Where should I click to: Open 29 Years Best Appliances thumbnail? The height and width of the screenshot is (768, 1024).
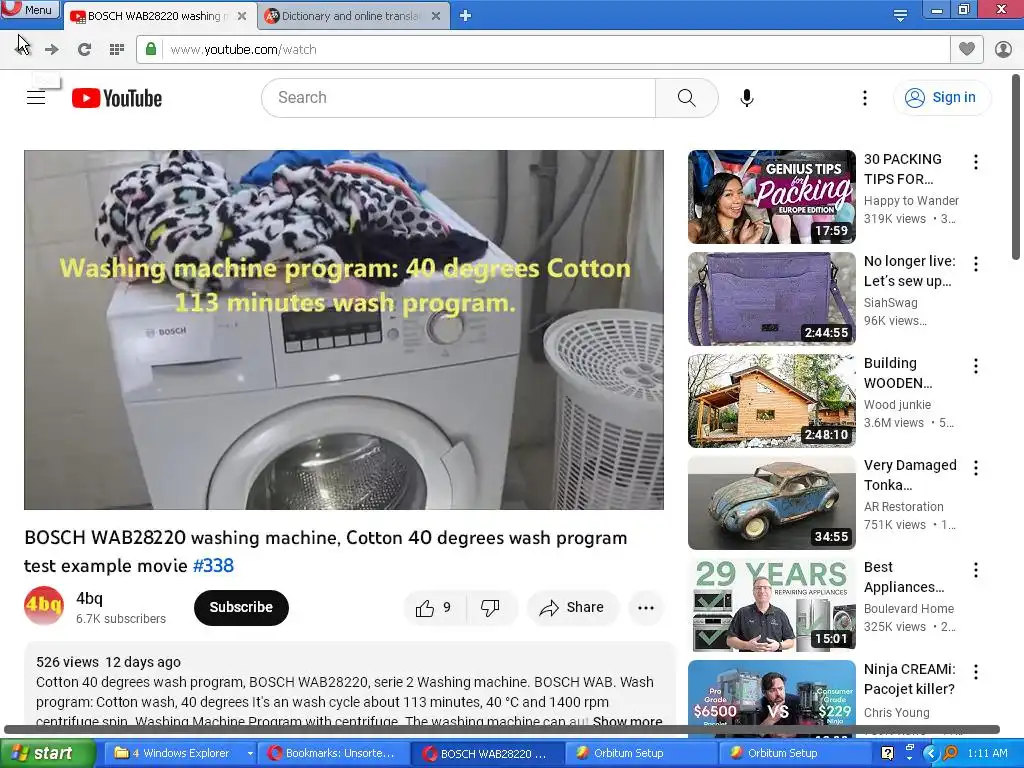[771, 605]
